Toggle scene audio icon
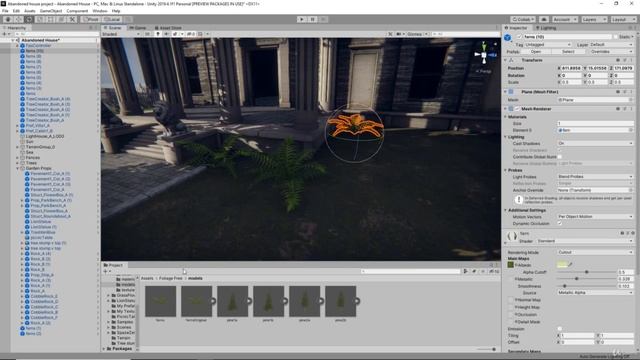The width and height of the screenshot is (640, 360). click(166, 34)
